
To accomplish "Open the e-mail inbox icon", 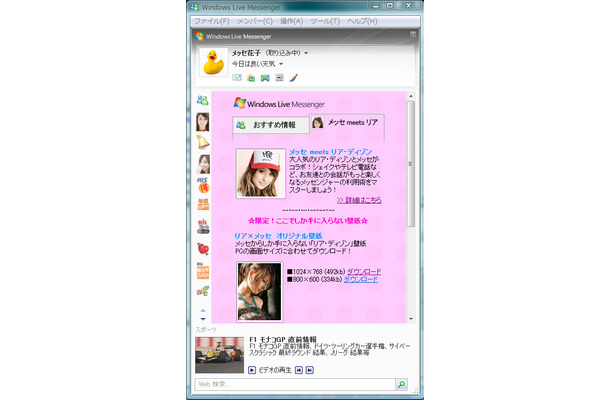I will (237, 78).
